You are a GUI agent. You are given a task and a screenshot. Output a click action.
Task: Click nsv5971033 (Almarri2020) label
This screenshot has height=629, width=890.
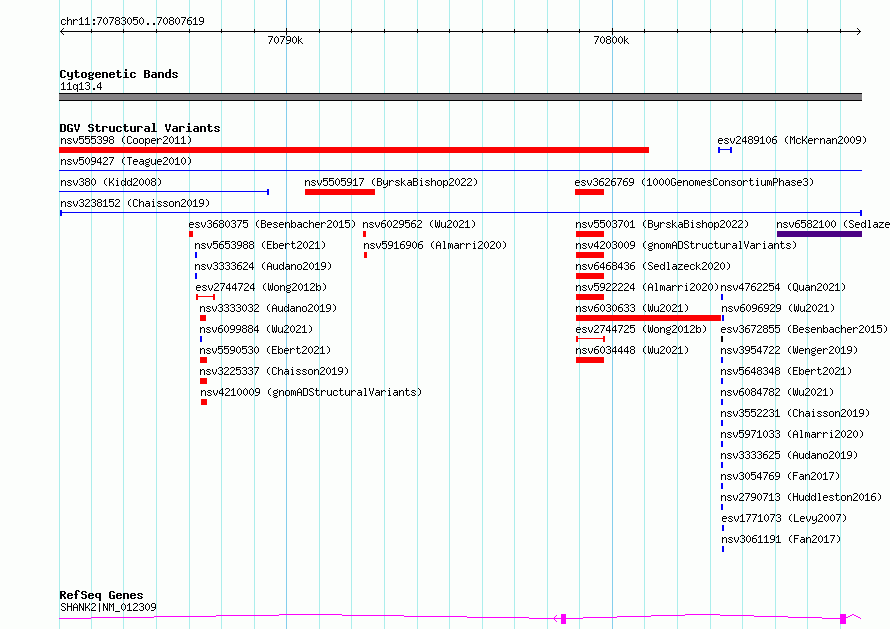click(x=792, y=434)
